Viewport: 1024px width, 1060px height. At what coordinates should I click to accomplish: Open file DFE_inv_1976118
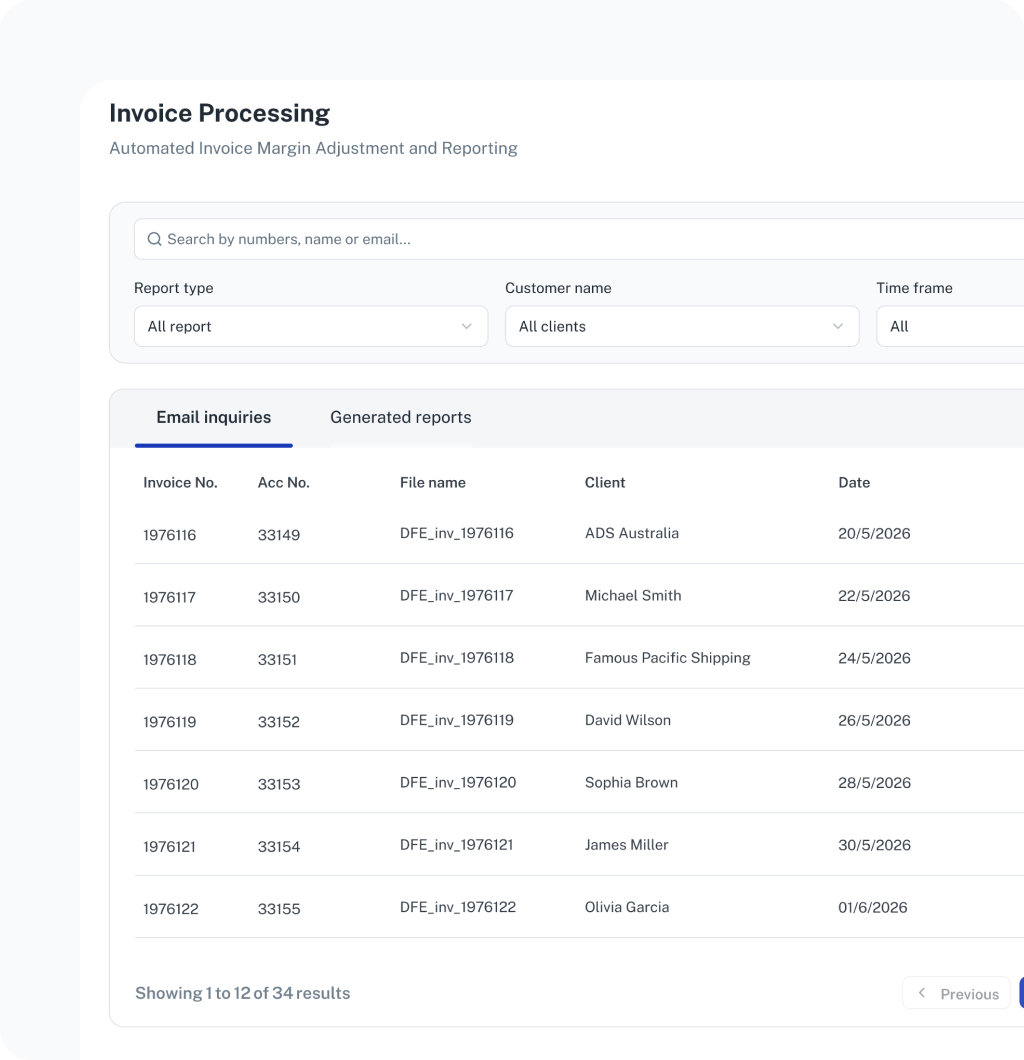coord(457,658)
